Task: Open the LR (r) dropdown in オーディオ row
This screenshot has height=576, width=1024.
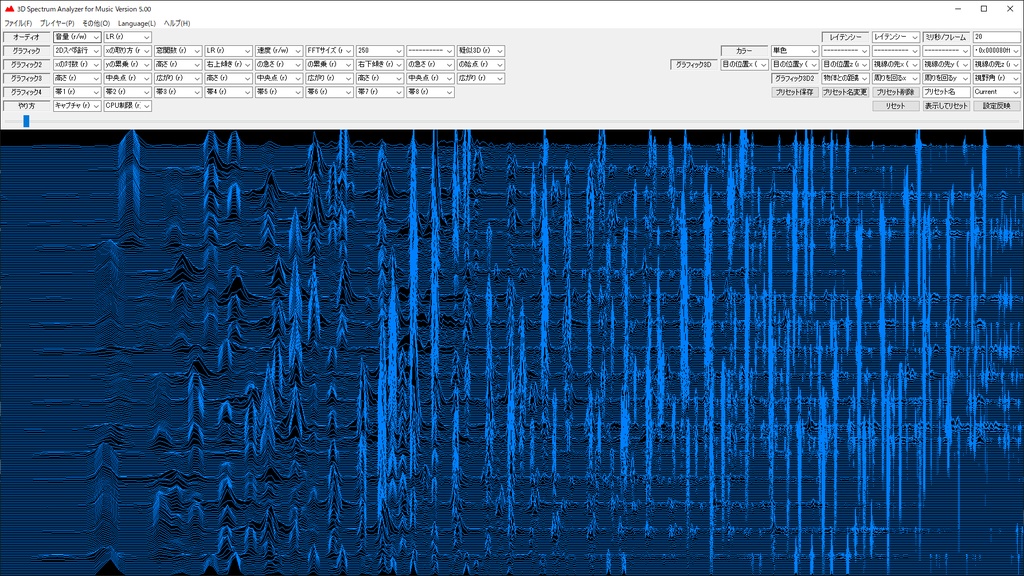Action: click(127, 37)
